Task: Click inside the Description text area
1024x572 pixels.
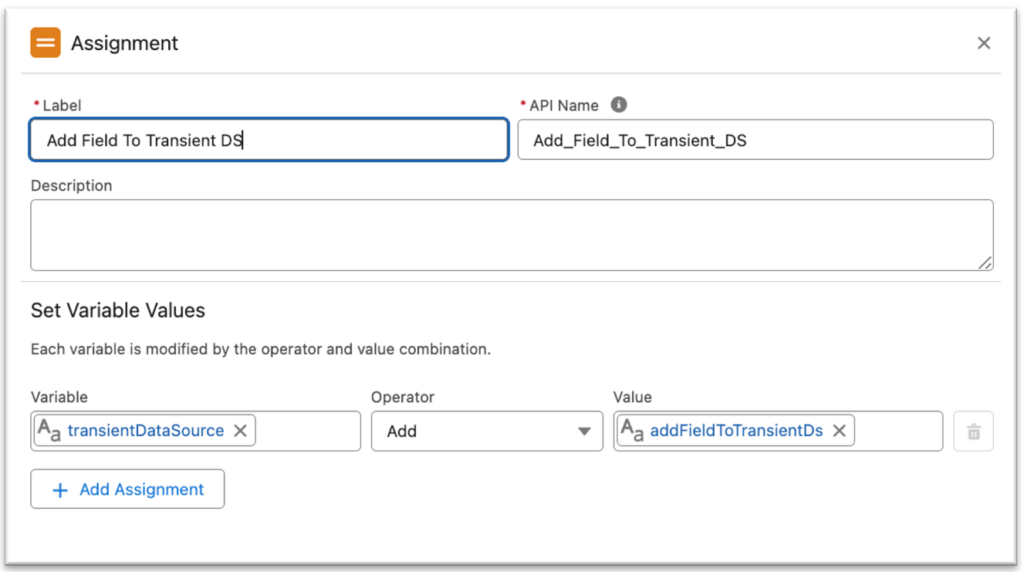Action: [x=511, y=235]
